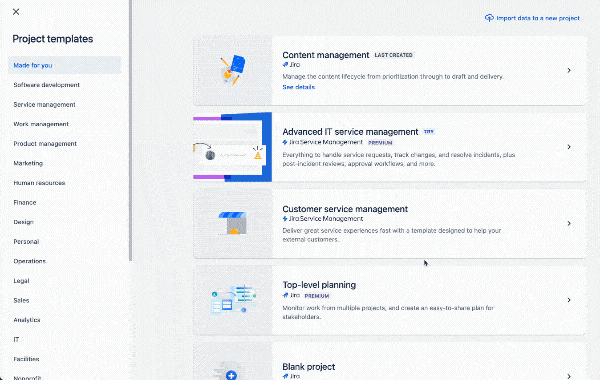Select the Marketing category
Screen dimensions: 600x380
point(28,163)
